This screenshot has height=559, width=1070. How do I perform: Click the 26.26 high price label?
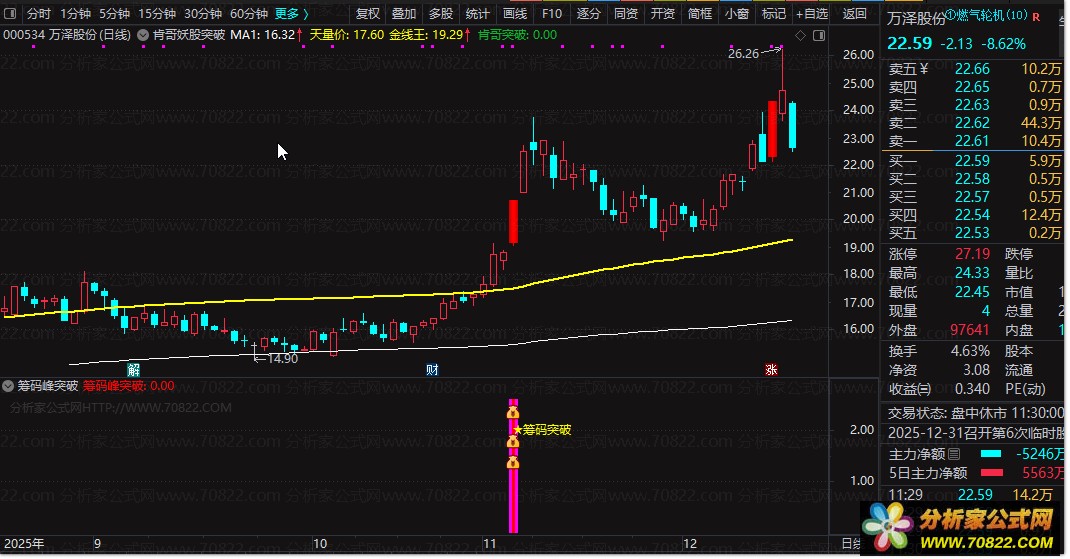(x=743, y=53)
